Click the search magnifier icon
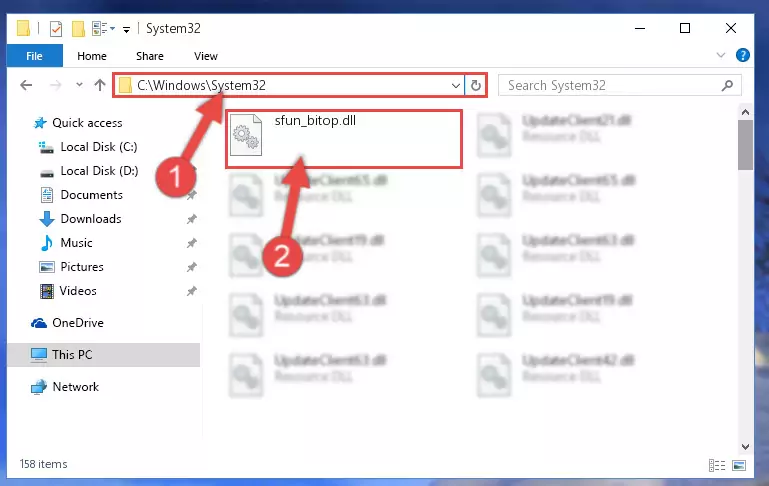The image size is (769, 486). click(x=727, y=85)
